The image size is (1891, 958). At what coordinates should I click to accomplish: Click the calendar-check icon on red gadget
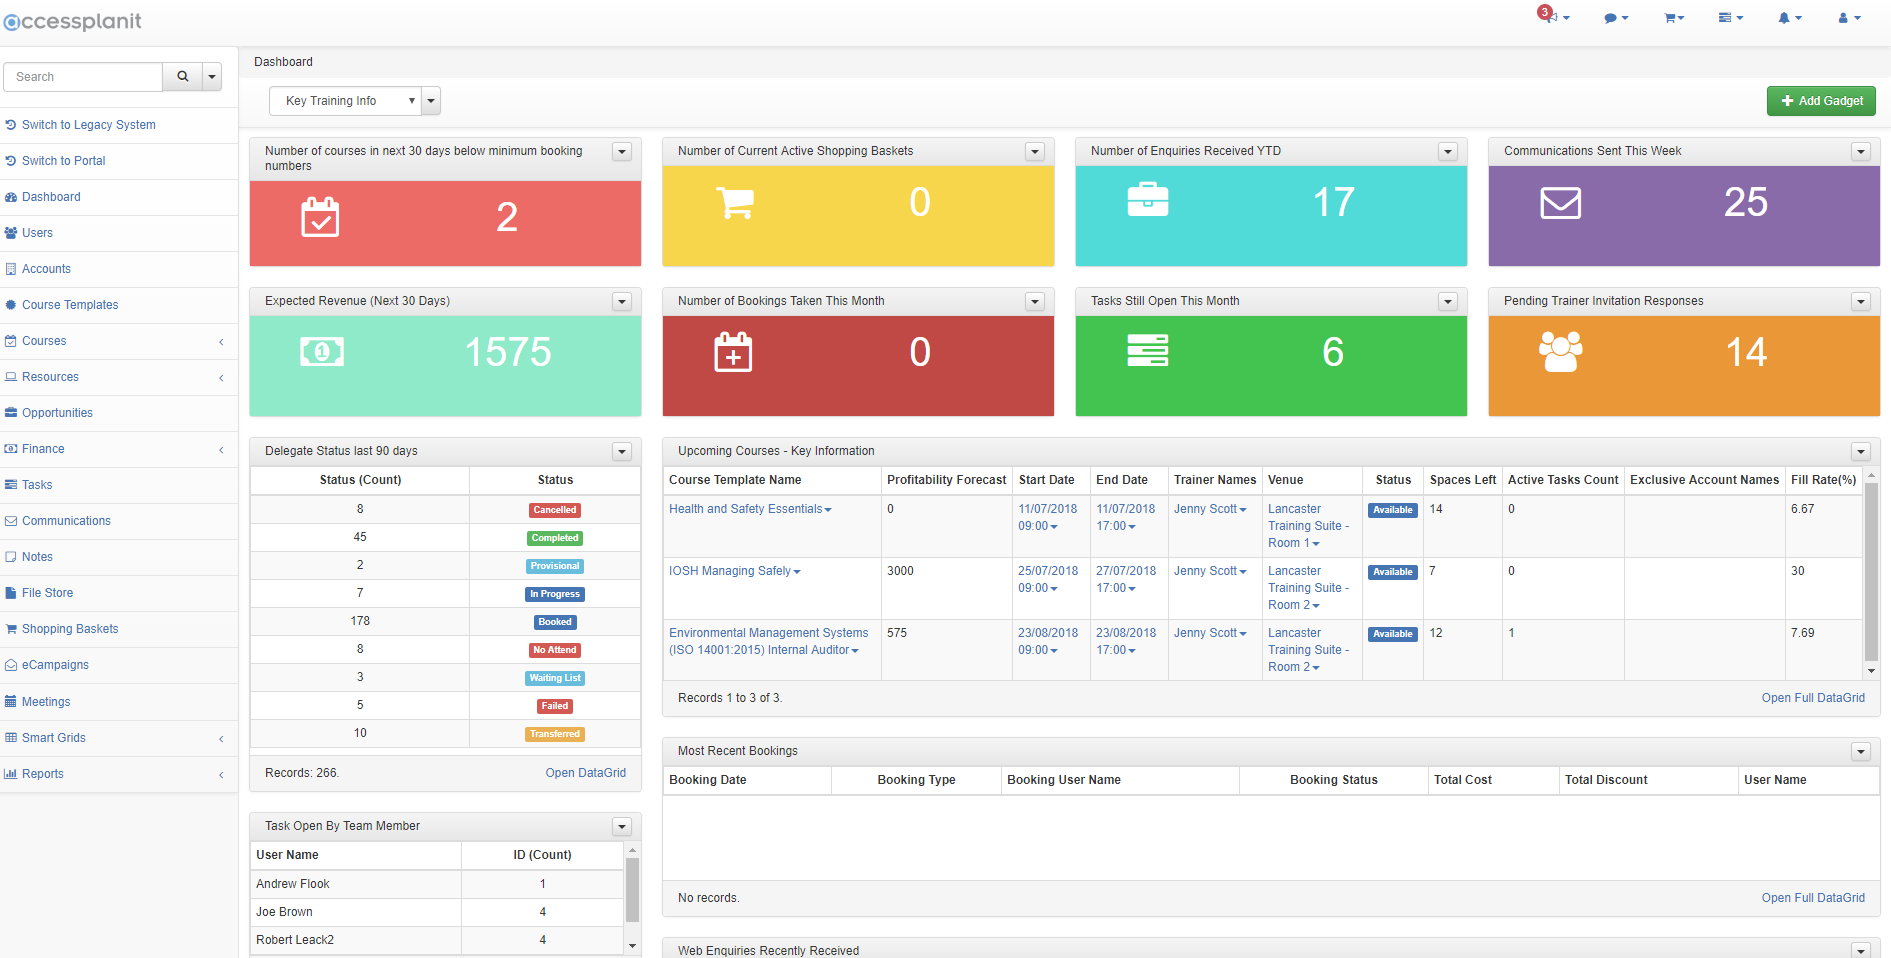[320, 217]
